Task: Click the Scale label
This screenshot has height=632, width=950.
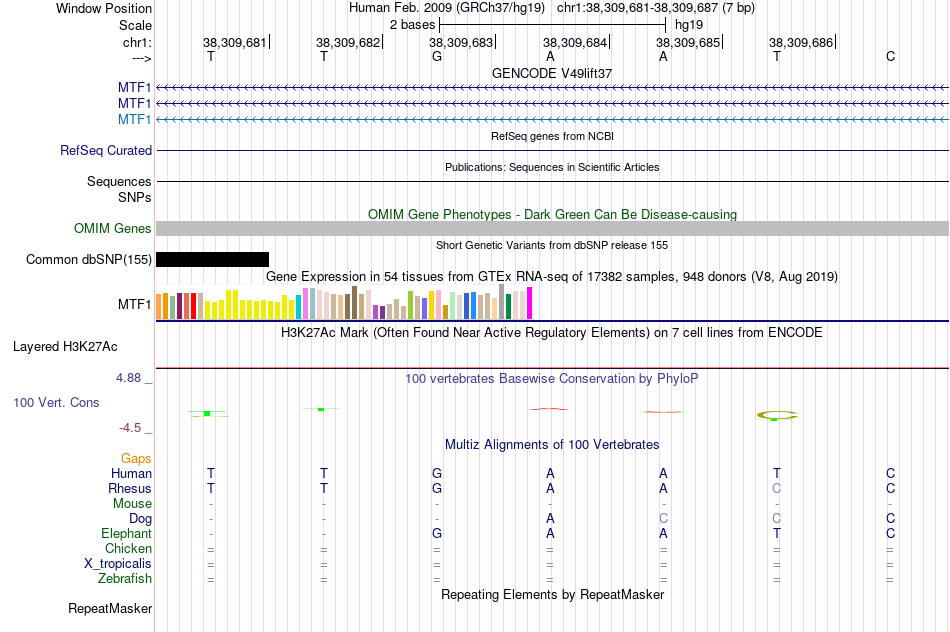Action: click(x=136, y=25)
